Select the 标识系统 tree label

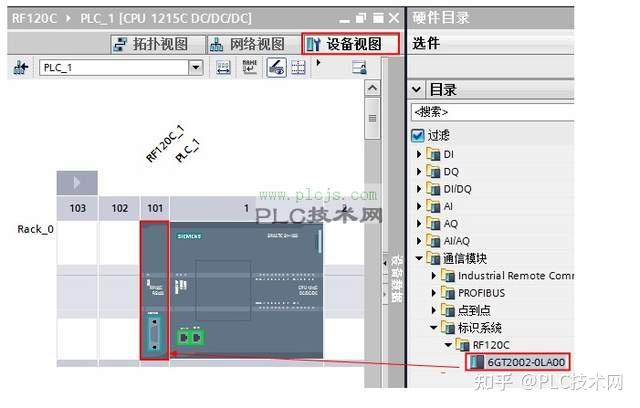[x=480, y=328]
